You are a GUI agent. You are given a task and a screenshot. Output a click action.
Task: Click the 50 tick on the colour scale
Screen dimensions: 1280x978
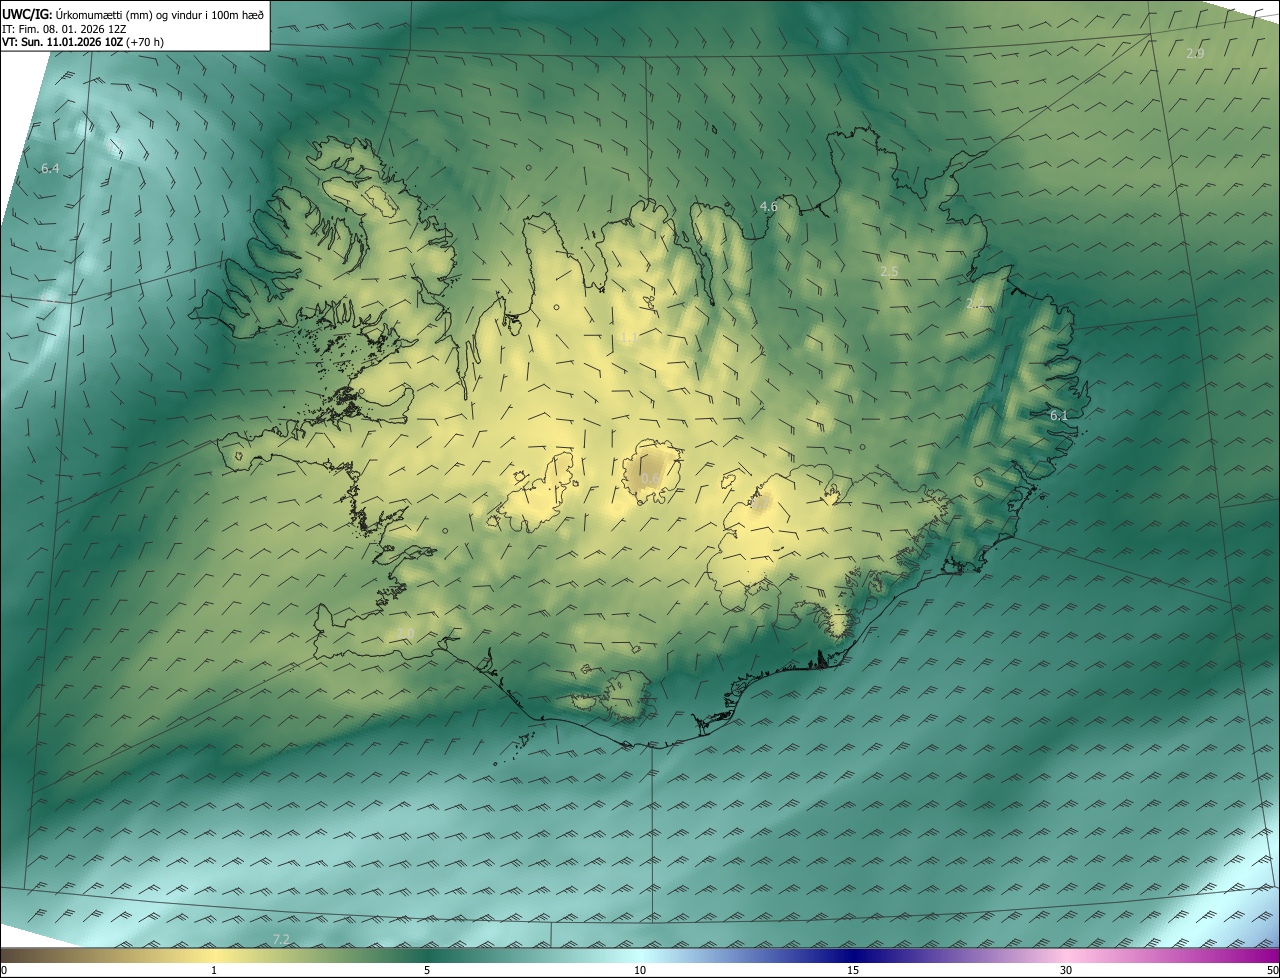pyautogui.click(x=1273, y=970)
